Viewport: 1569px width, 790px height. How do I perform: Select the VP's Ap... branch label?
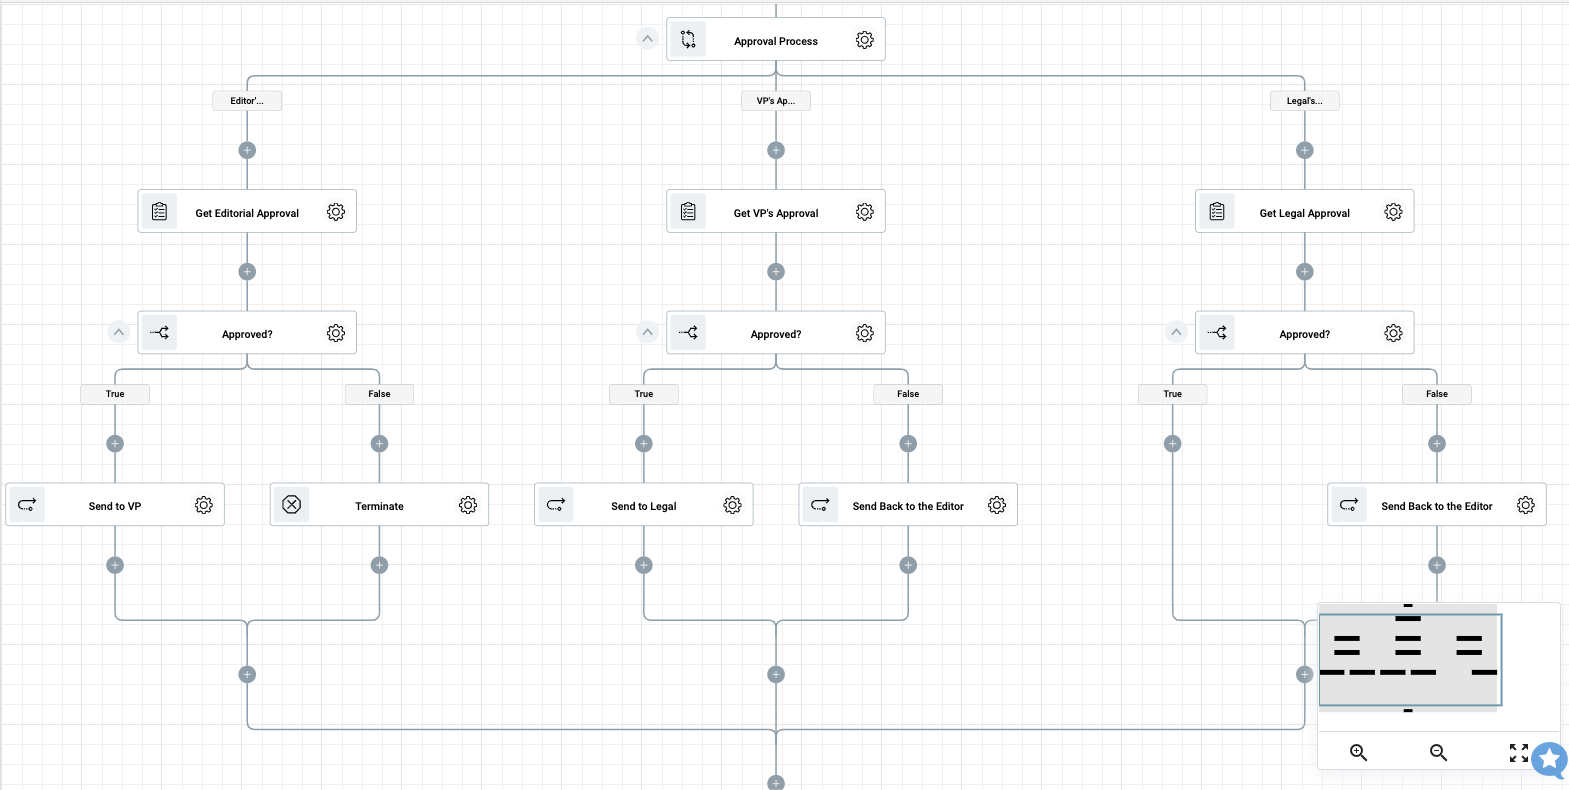776,101
